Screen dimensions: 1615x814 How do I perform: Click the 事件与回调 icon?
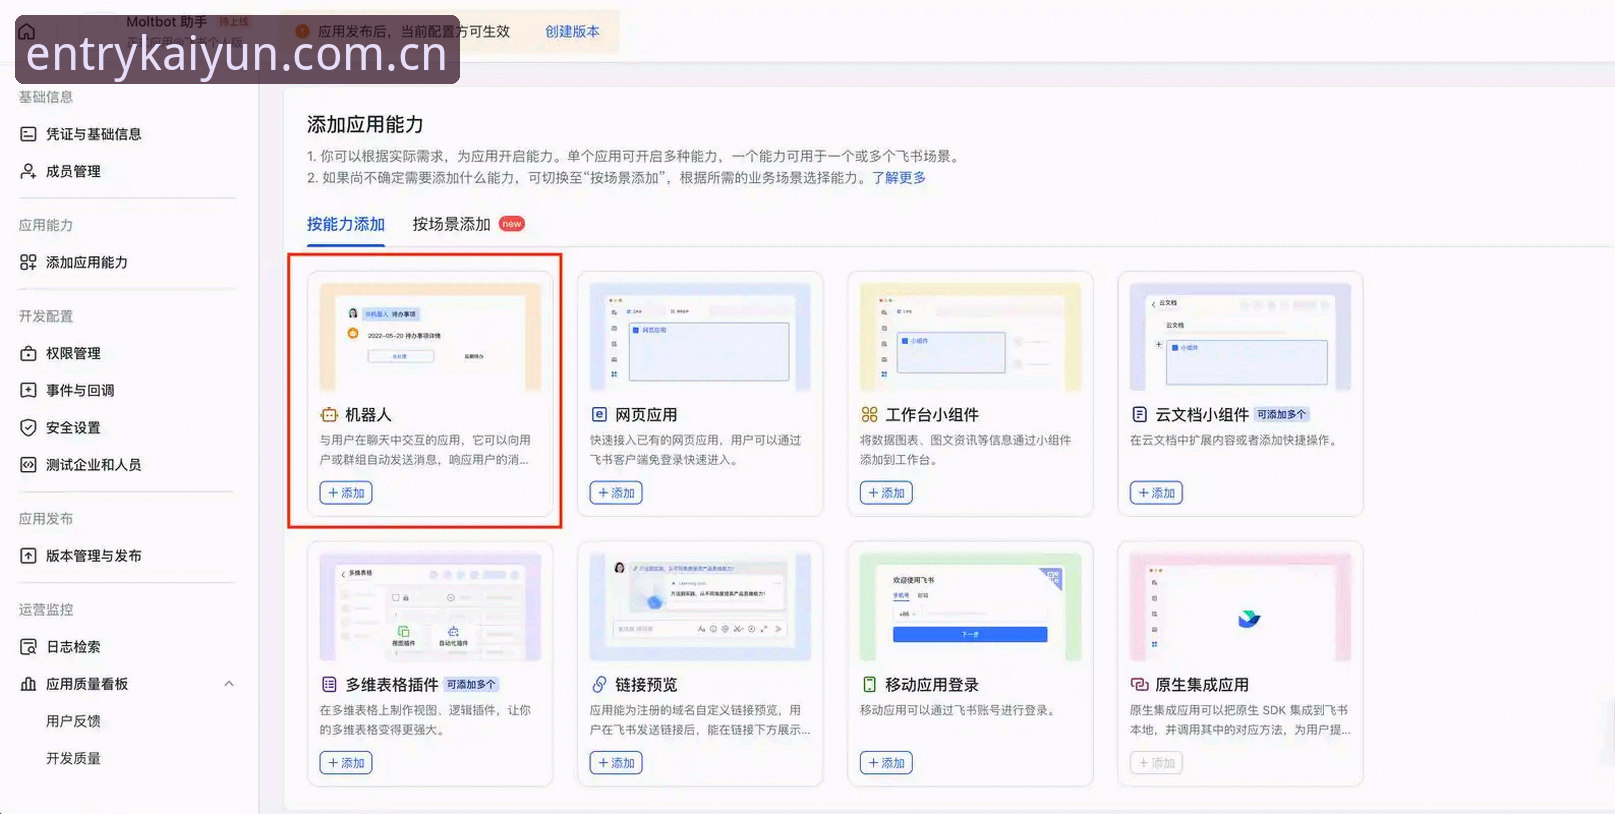pyautogui.click(x=28, y=390)
